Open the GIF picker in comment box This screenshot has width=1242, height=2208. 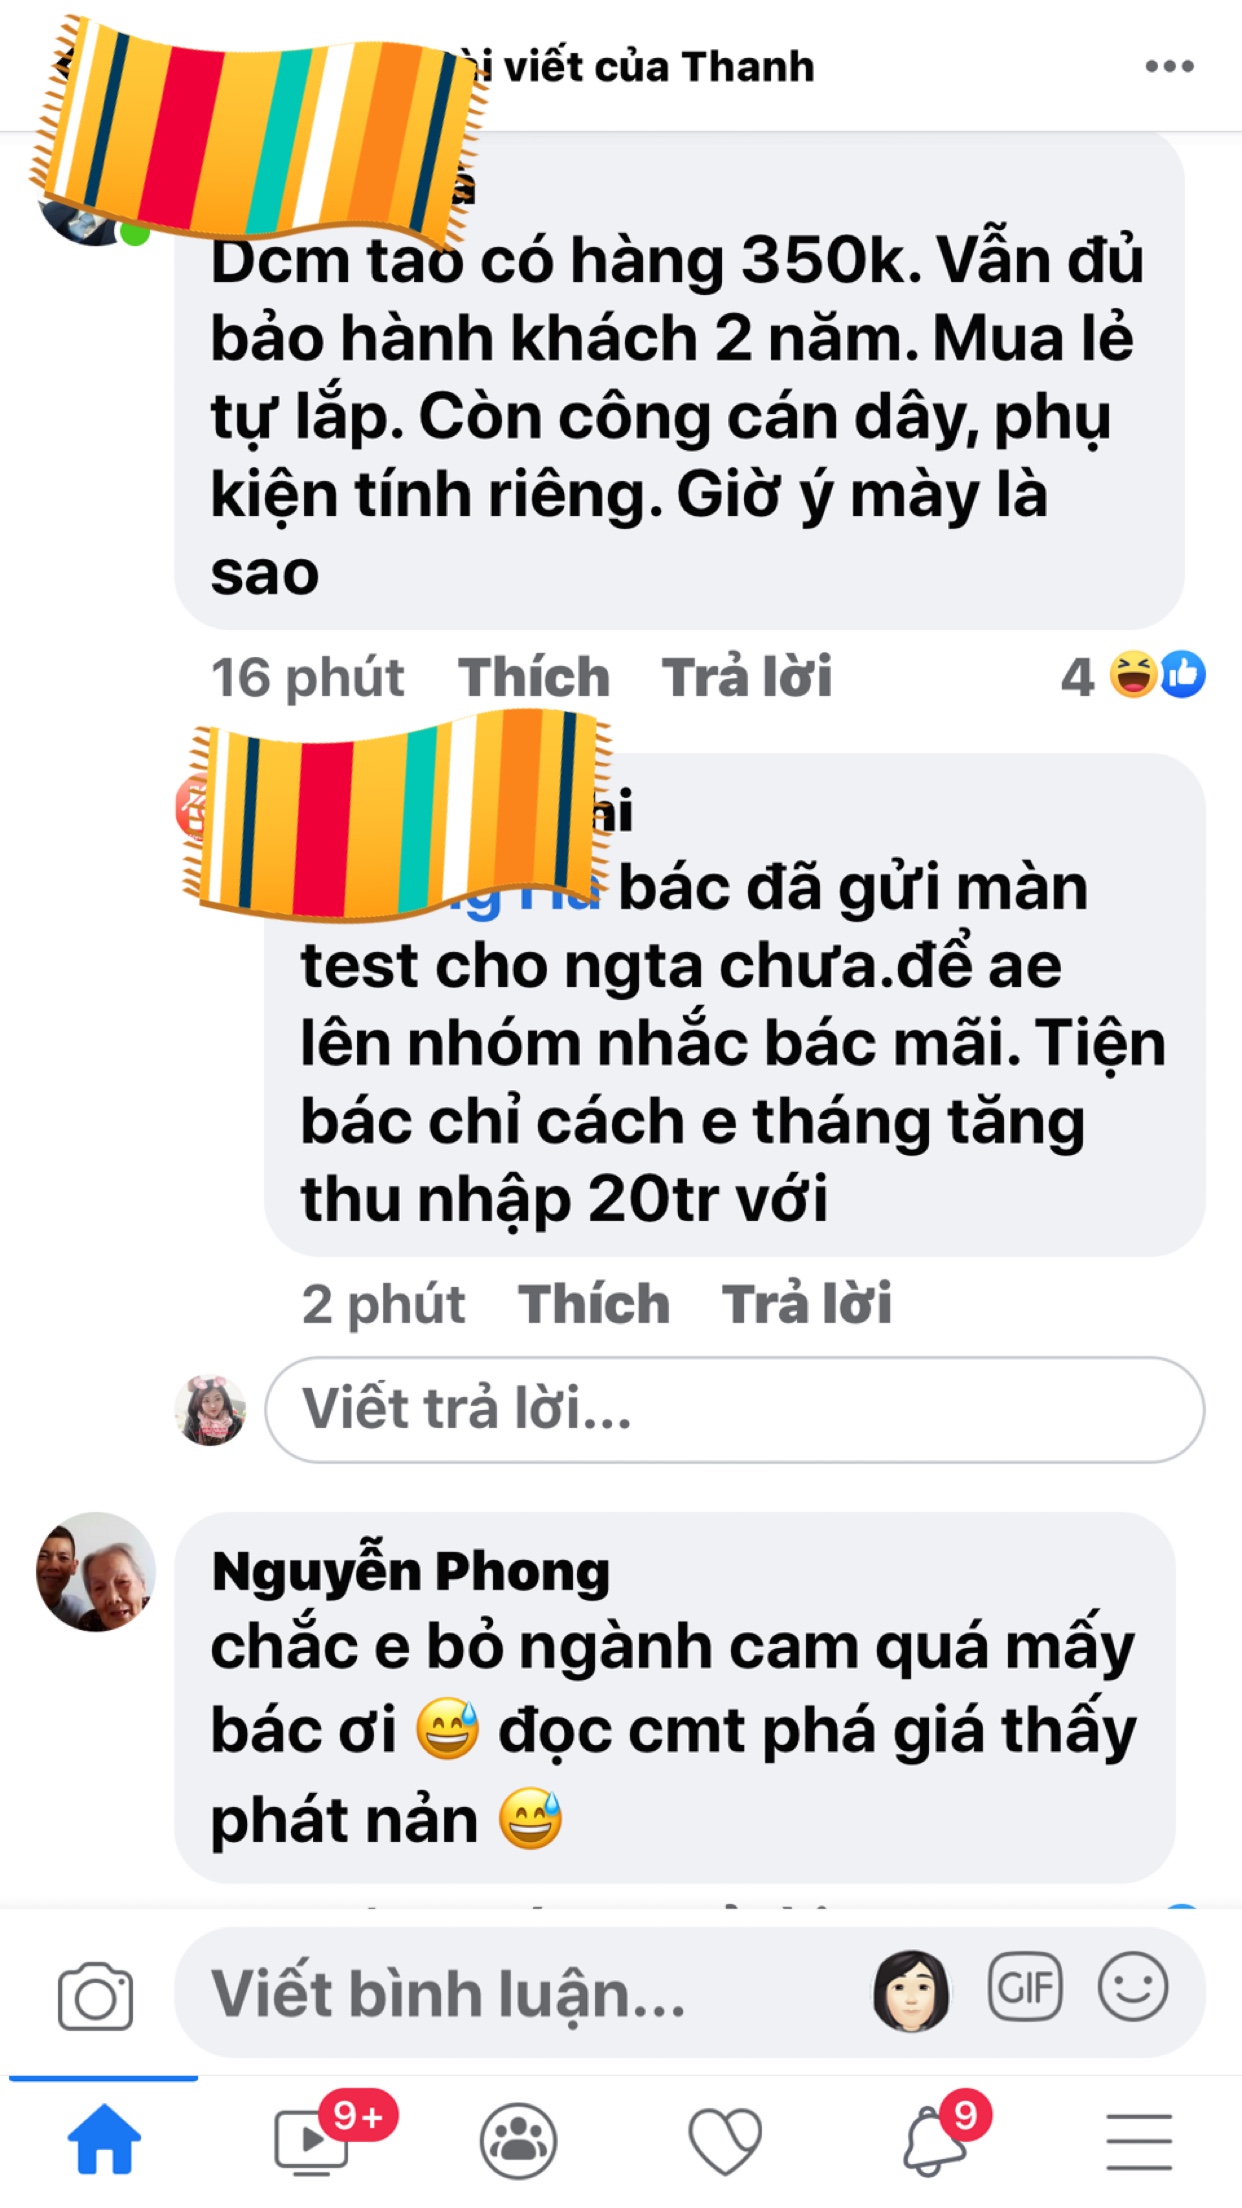tap(1024, 1986)
